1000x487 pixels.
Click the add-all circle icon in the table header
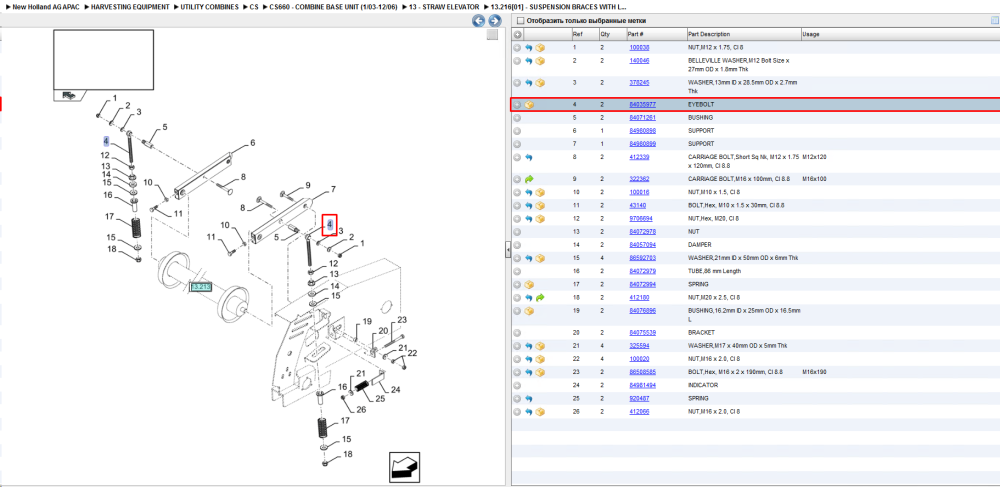click(518, 34)
